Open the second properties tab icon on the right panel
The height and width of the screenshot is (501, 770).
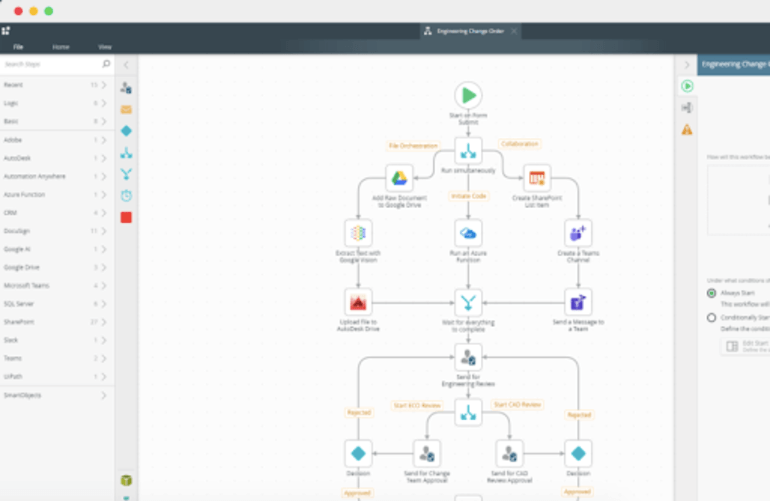tap(687, 108)
